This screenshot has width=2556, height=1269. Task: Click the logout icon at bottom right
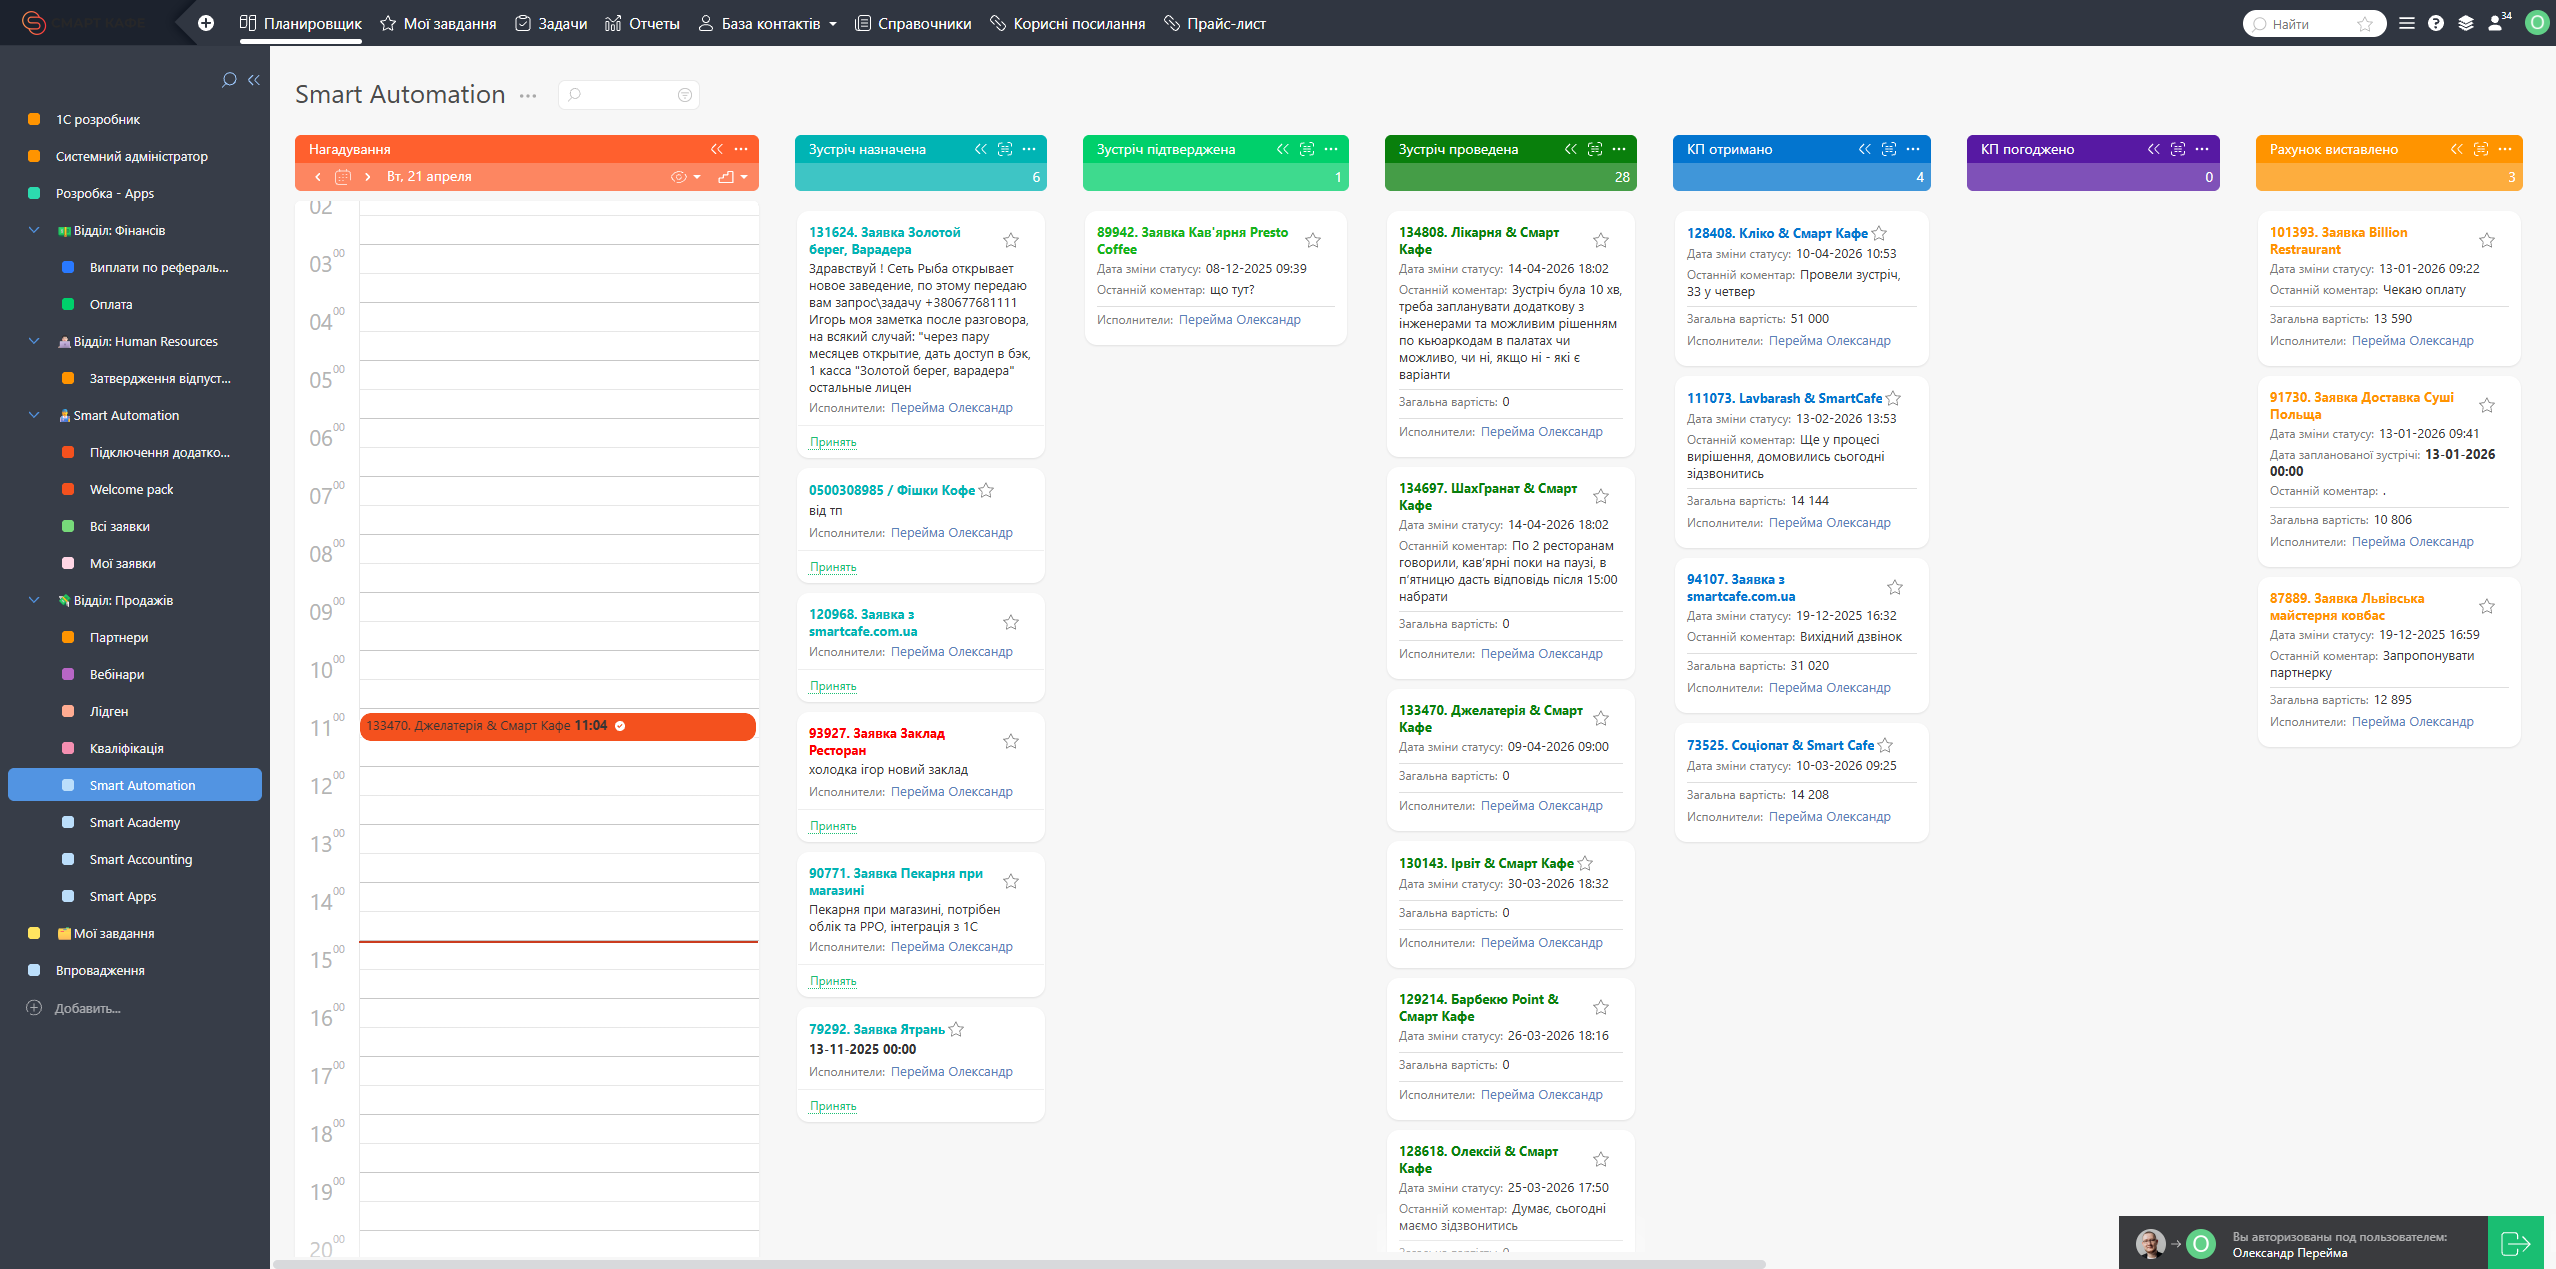[2515, 1243]
